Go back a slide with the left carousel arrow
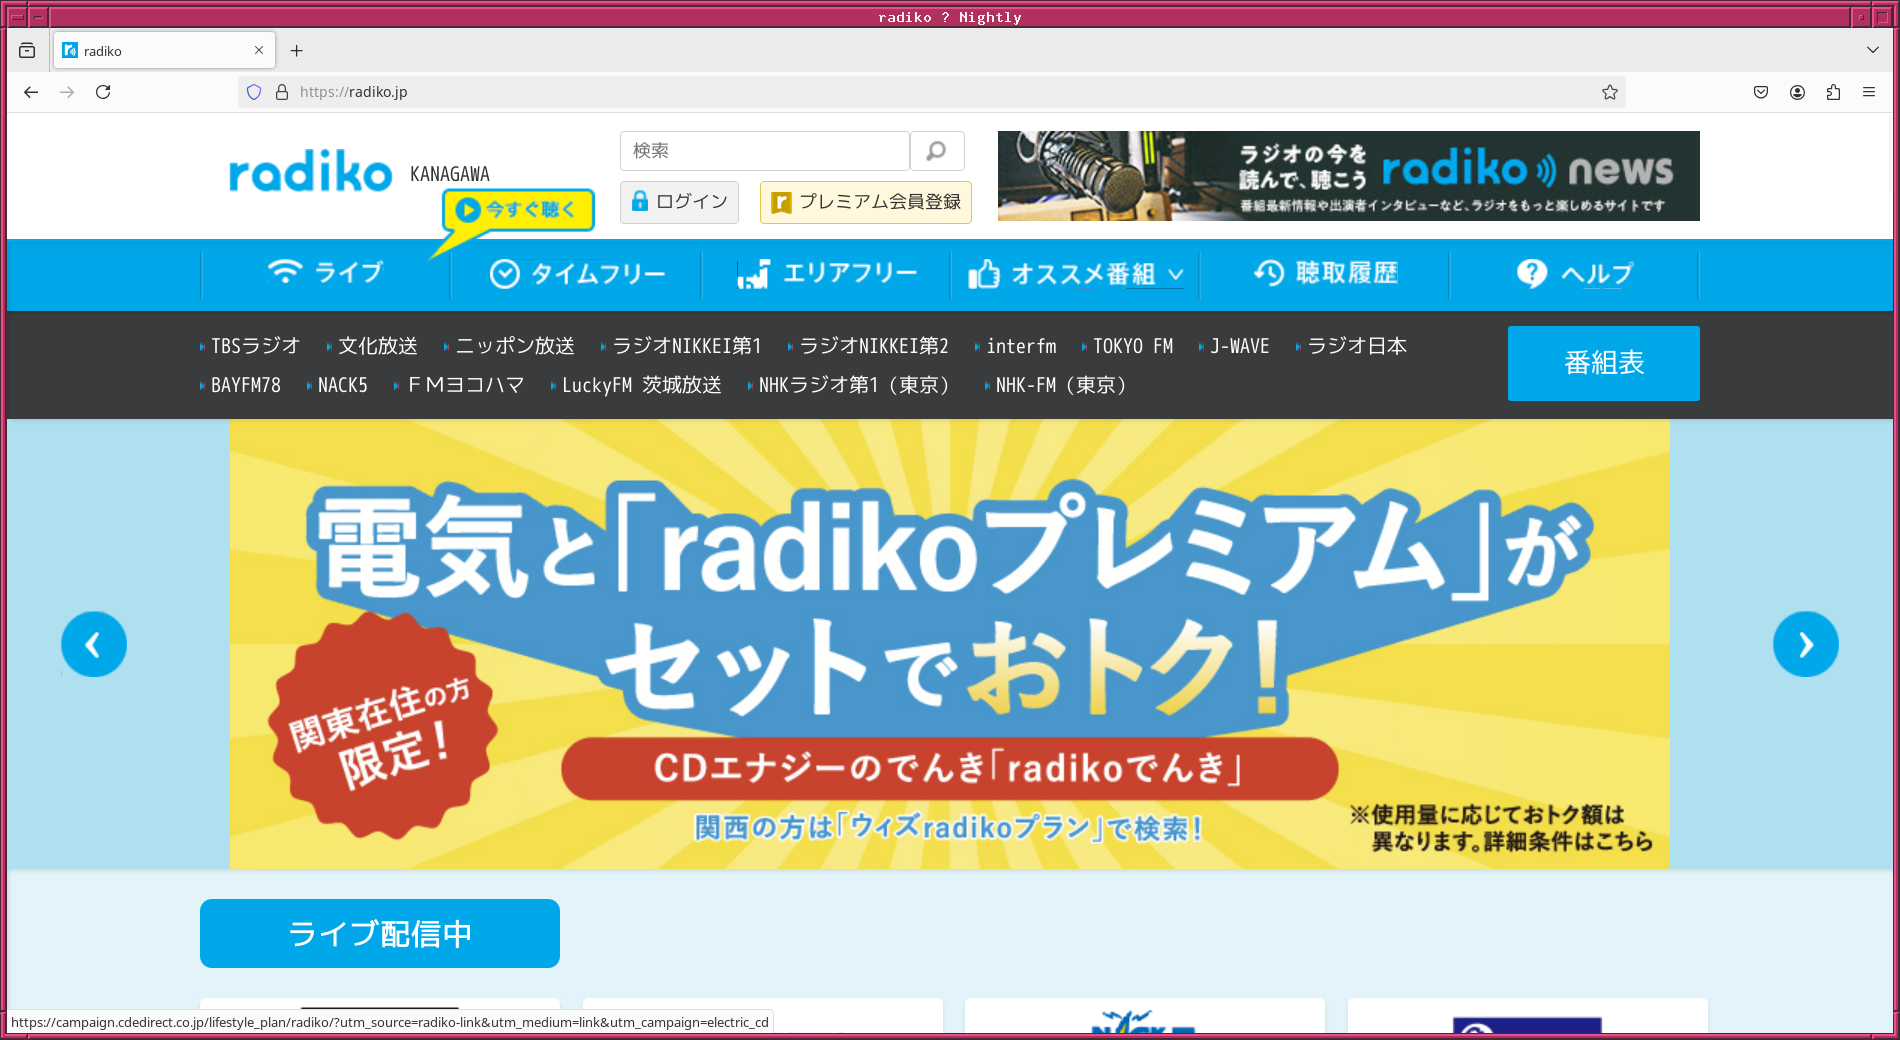The width and height of the screenshot is (1900, 1040). 93,644
